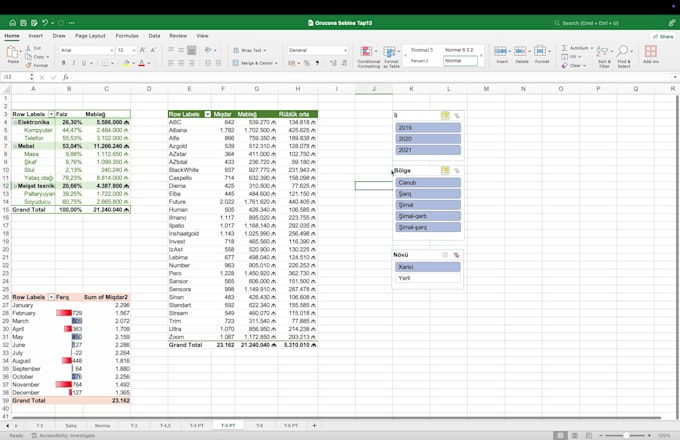Click the Increase Indent icon
The width and height of the screenshot is (680, 440).
218,63
